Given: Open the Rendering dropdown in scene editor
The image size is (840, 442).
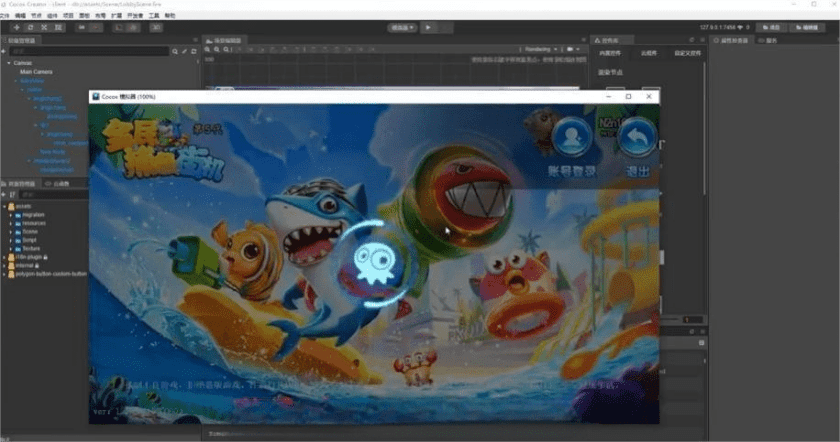Looking at the screenshot, I should coord(539,49).
